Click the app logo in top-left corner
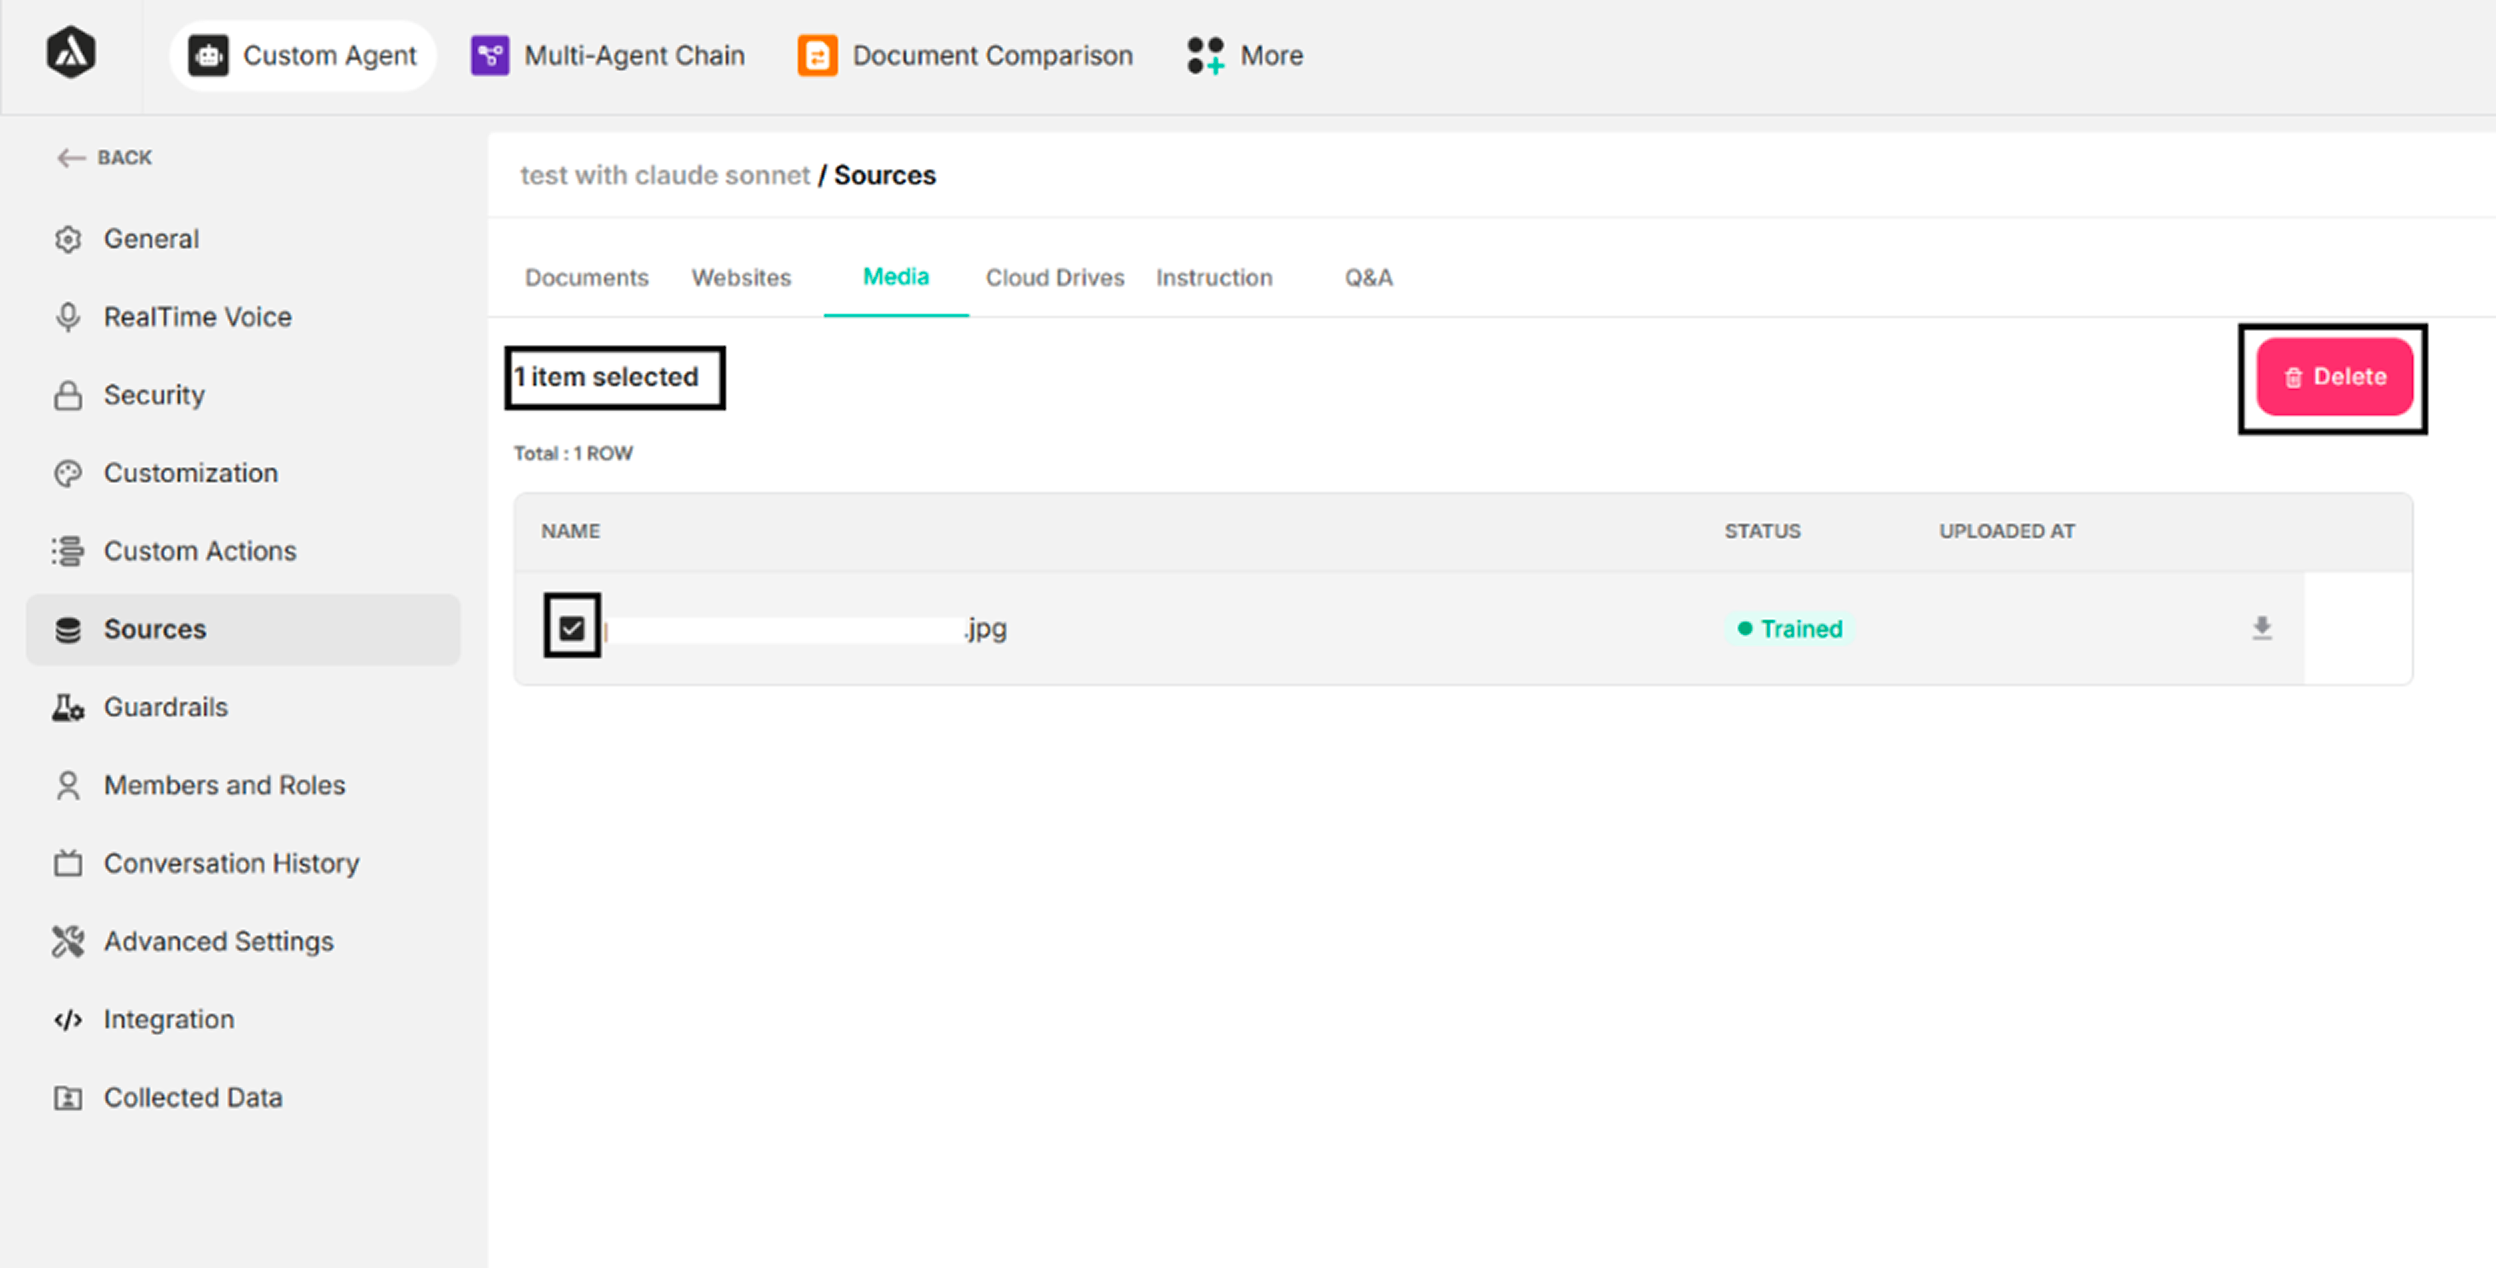The image size is (2496, 1268). click(x=71, y=53)
